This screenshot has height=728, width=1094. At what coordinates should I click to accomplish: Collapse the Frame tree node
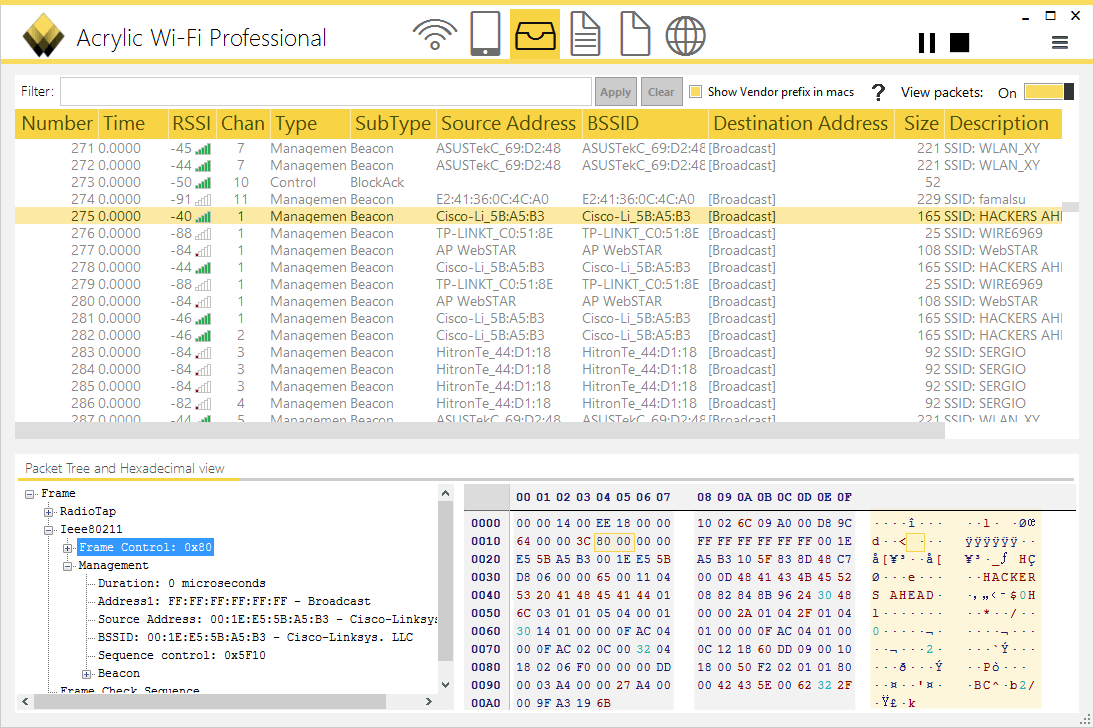point(31,494)
